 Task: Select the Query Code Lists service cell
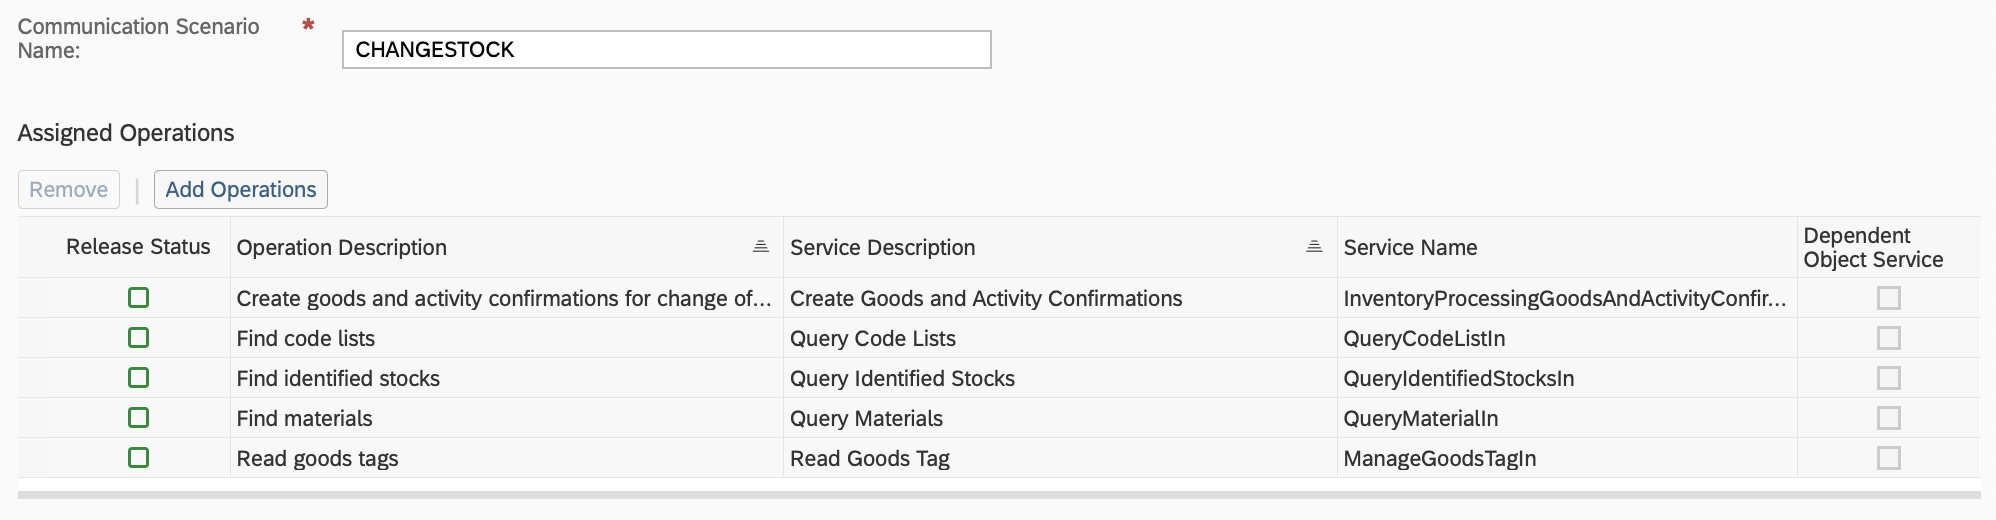[x=872, y=339]
